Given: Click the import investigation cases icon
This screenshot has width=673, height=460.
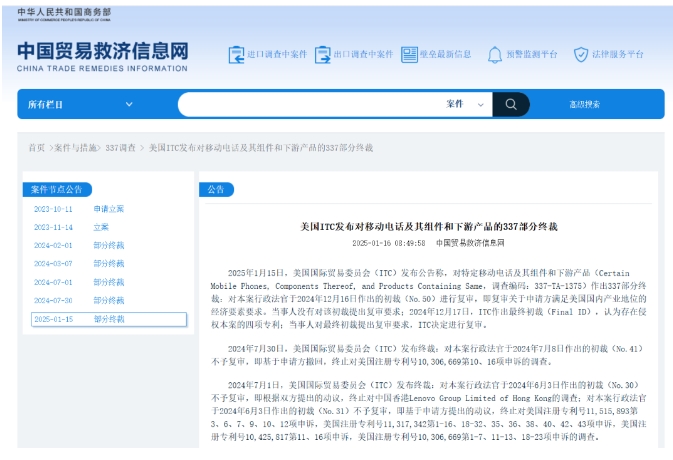Looking at the screenshot, I should [x=236, y=54].
